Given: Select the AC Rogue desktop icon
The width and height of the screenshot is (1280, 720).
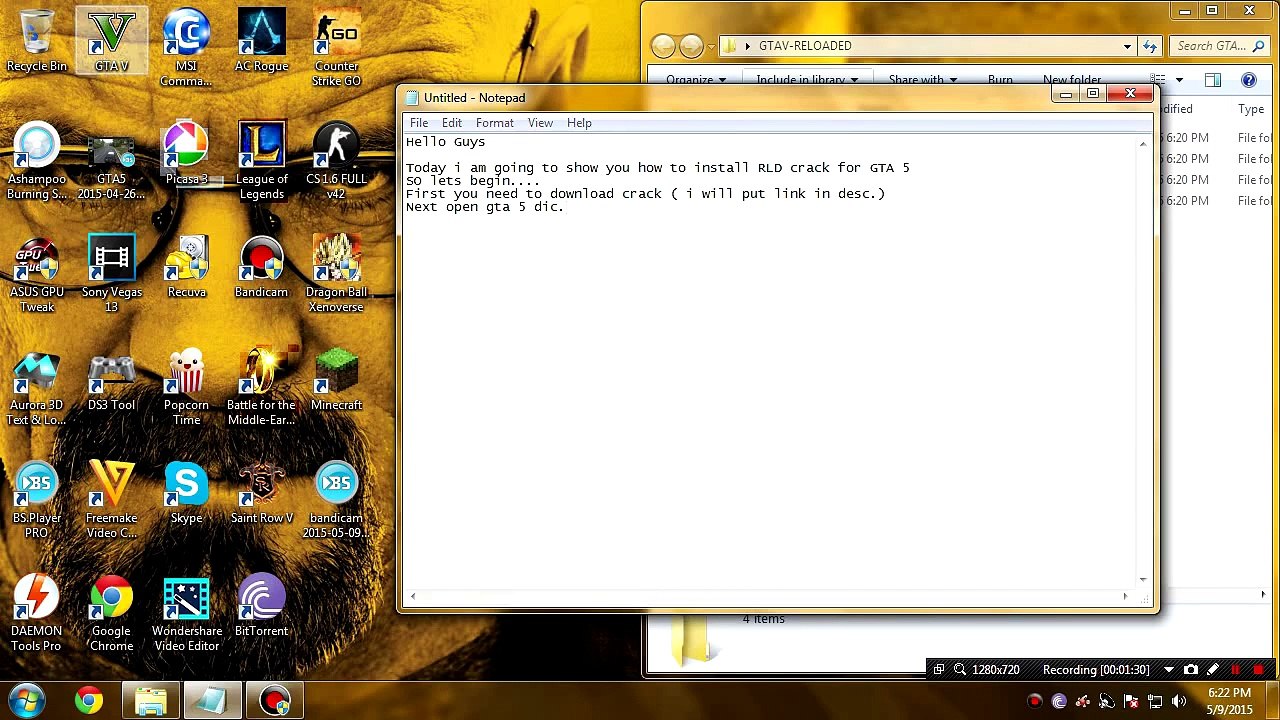Looking at the screenshot, I should pos(261,42).
